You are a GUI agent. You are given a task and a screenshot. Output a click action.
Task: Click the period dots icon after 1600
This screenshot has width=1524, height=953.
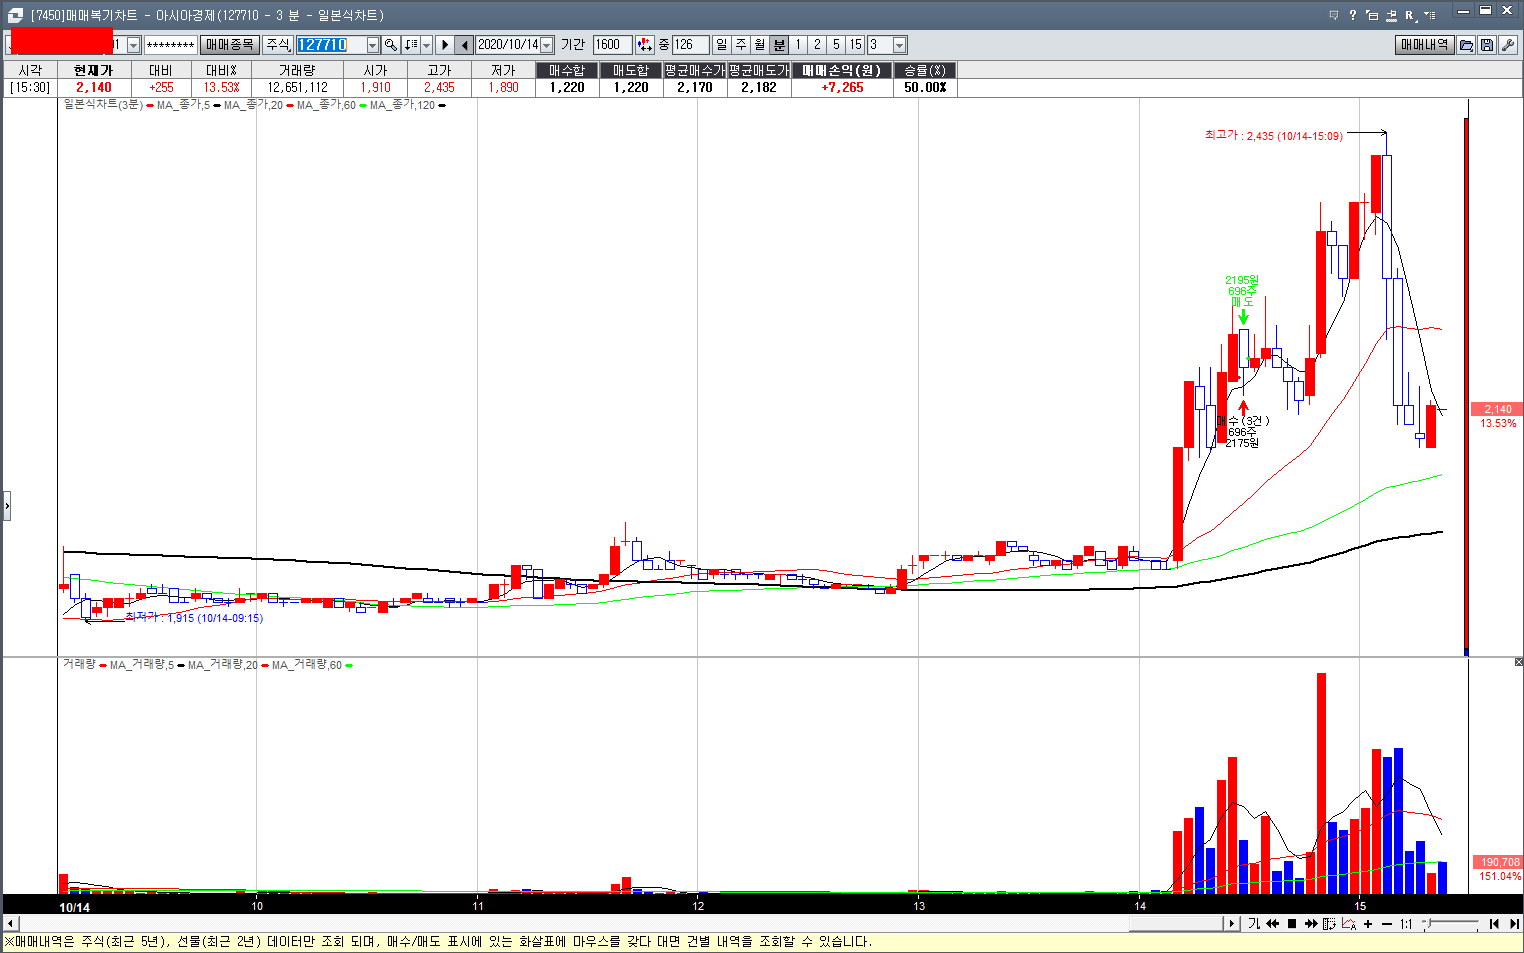pos(645,45)
